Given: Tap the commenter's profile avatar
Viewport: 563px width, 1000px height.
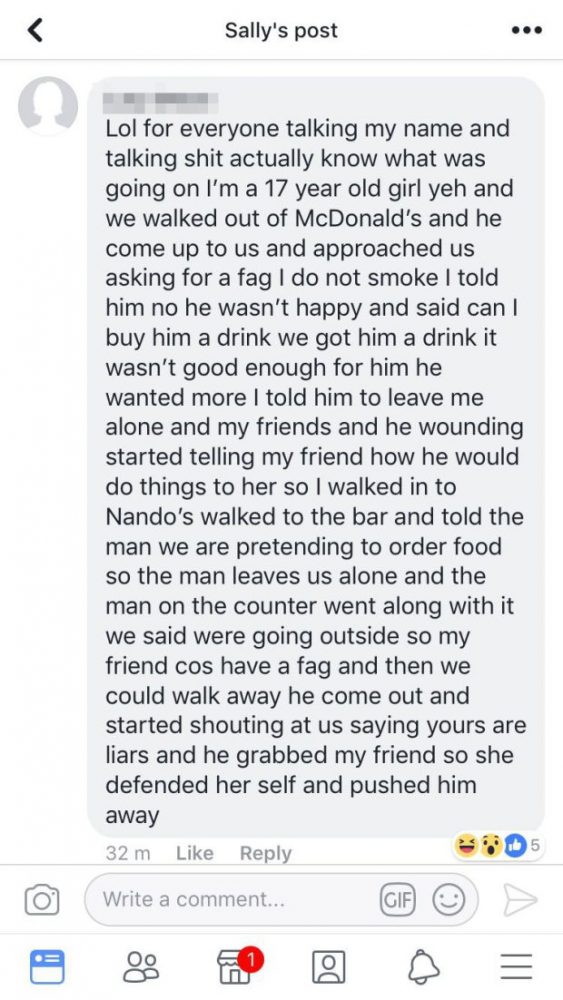Looking at the screenshot, I should click(48, 105).
